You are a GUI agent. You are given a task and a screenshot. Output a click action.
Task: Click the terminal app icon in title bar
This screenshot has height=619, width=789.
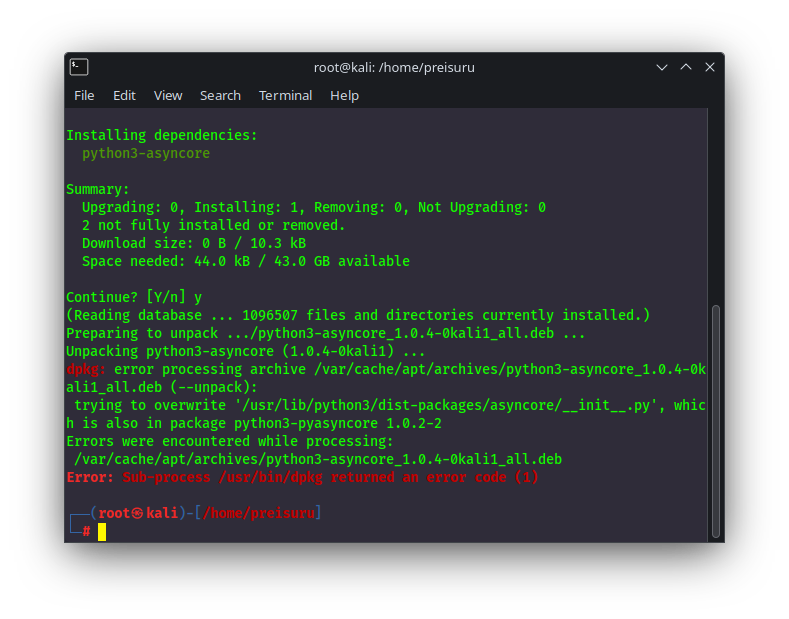79,67
